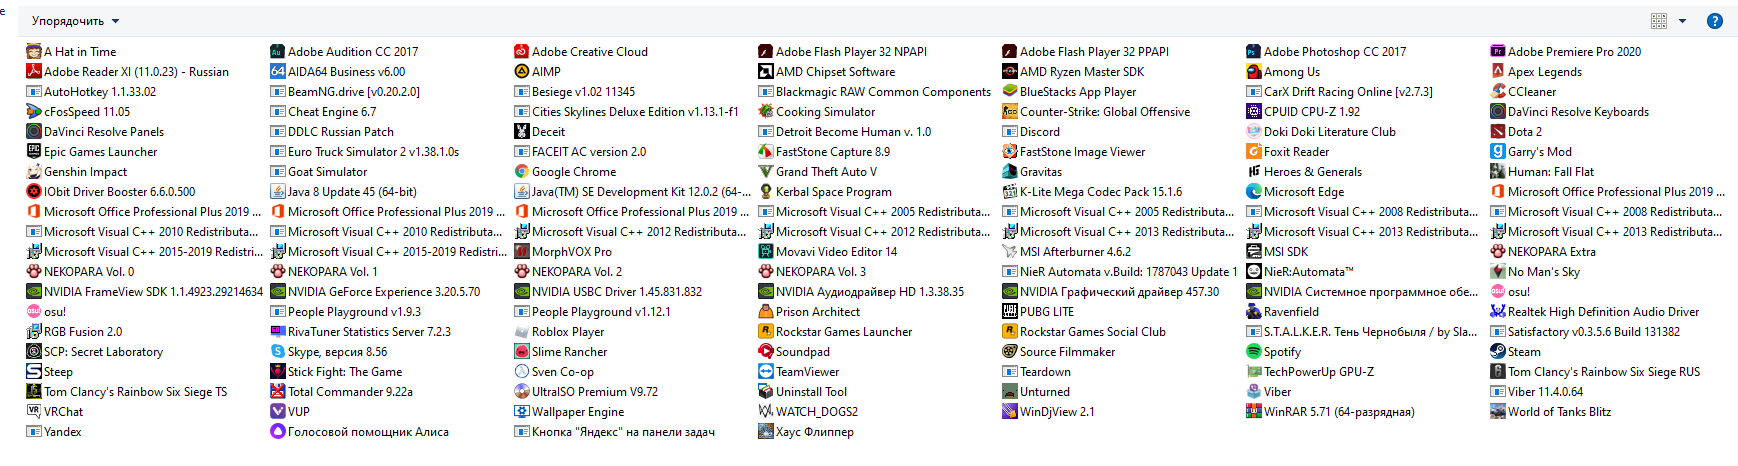The width and height of the screenshot is (1738, 466).
Task: Select NVIDIA GeForce Experience 3.20.5.70 entry
Action: coord(375,291)
